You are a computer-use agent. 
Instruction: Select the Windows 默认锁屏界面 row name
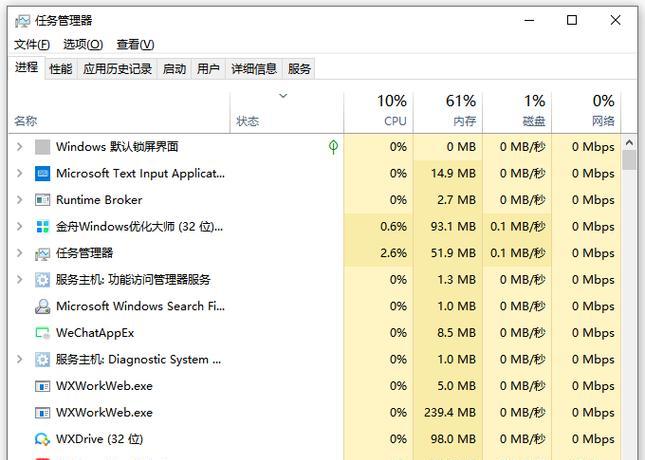117,146
